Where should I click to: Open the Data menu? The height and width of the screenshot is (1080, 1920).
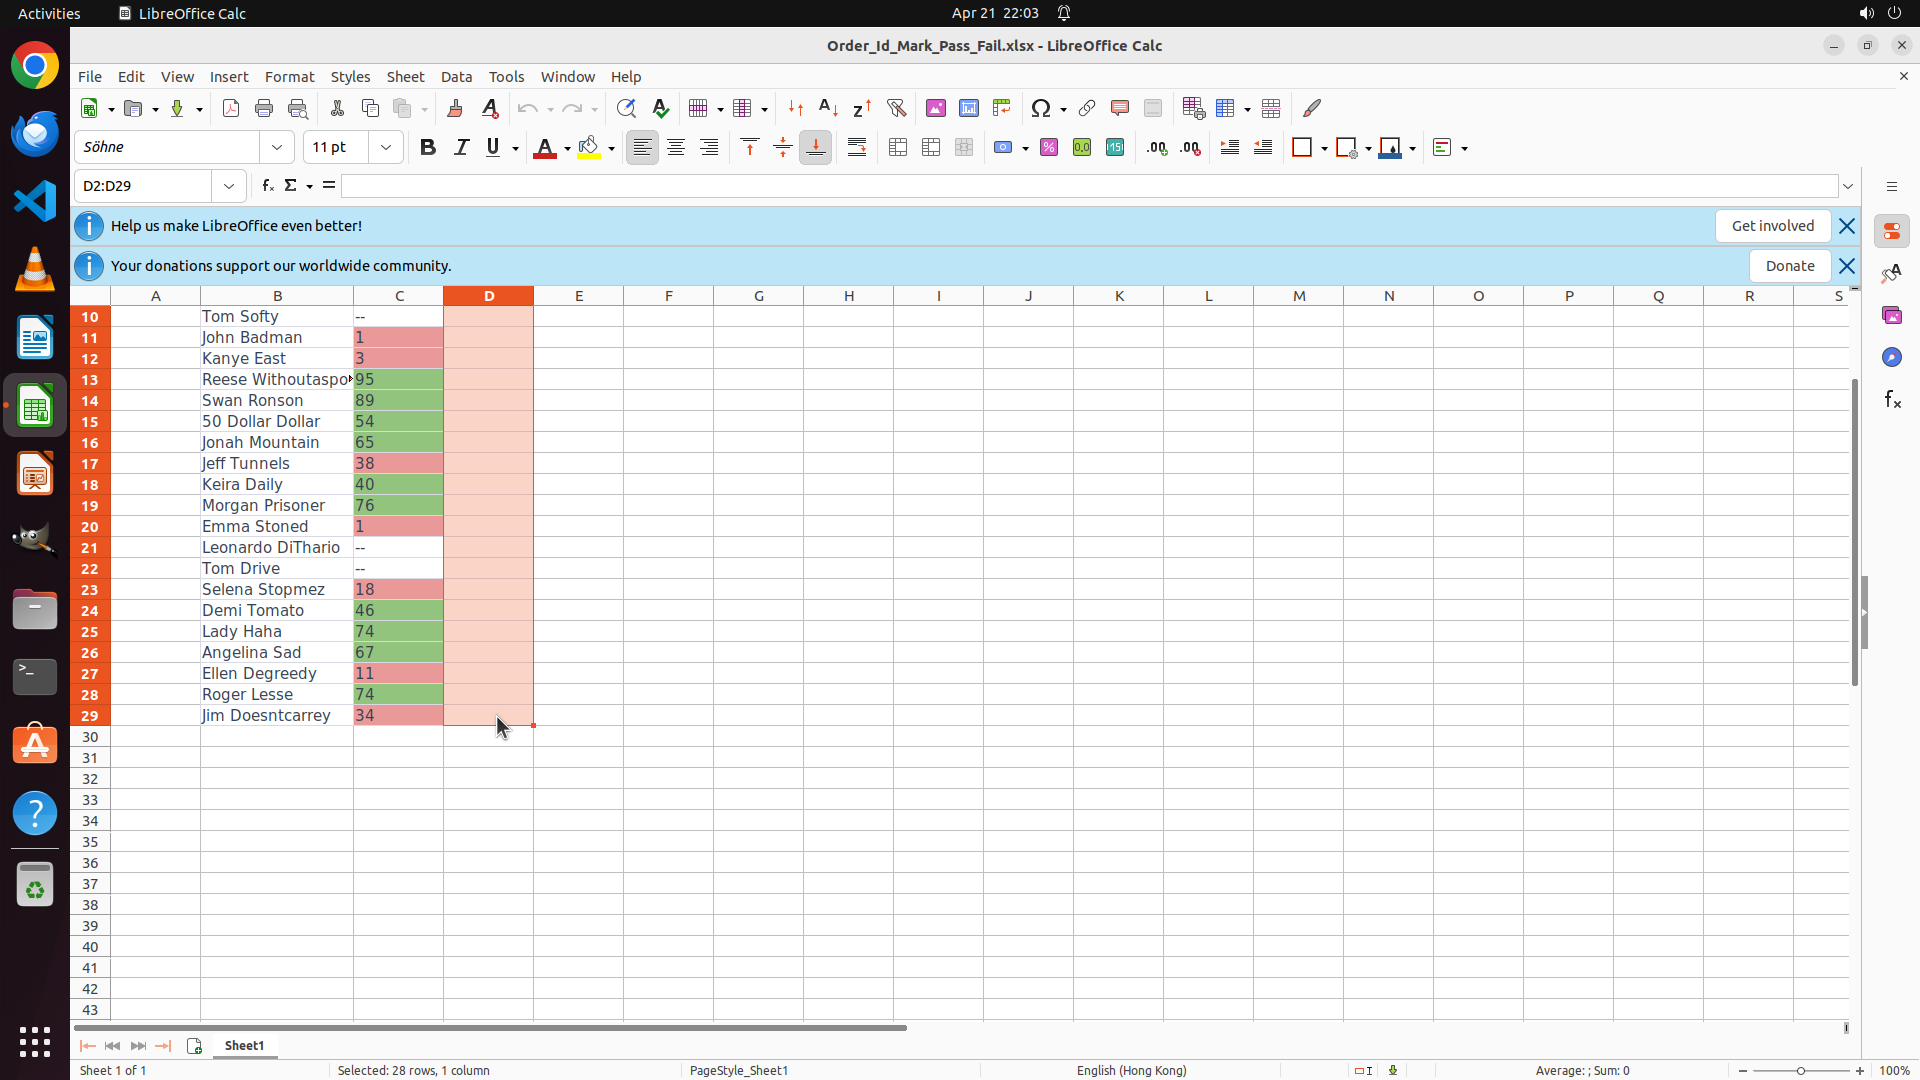(456, 77)
